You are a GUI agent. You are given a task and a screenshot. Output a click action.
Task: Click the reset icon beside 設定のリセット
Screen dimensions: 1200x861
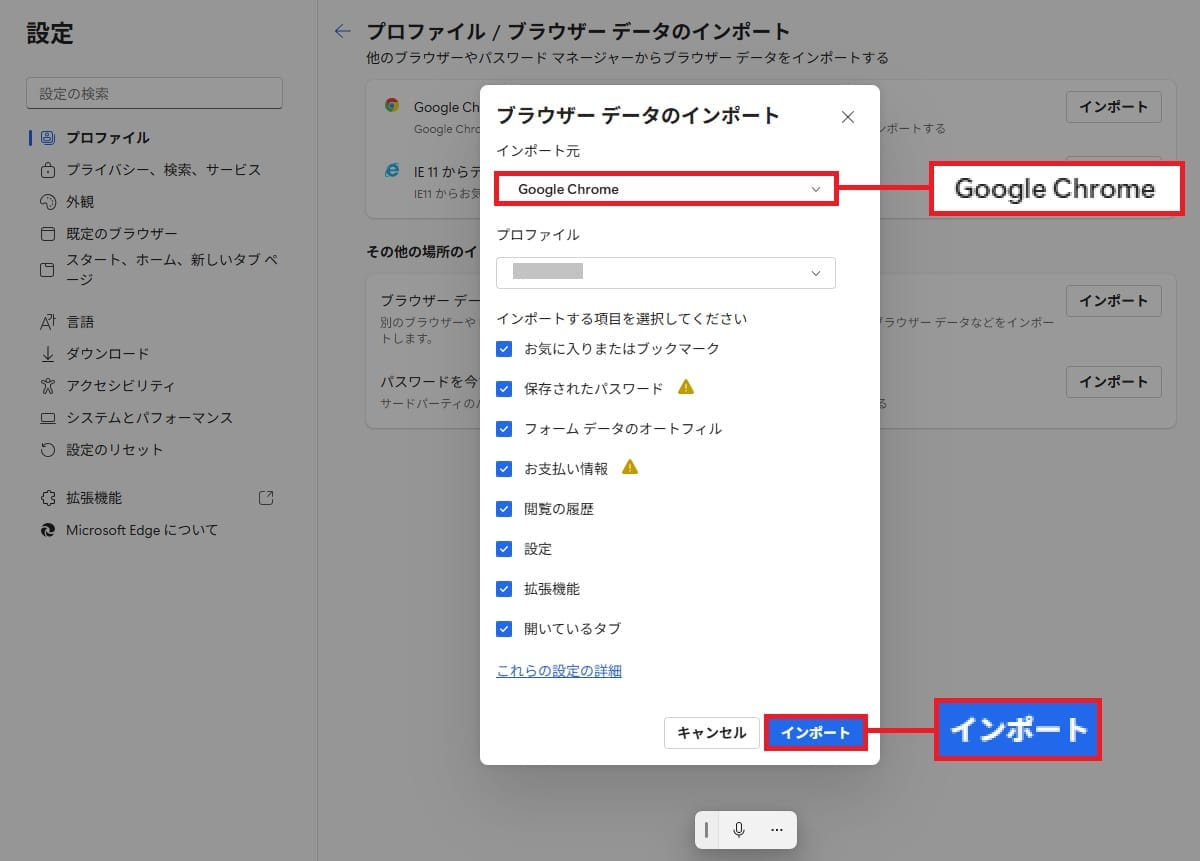[47, 450]
